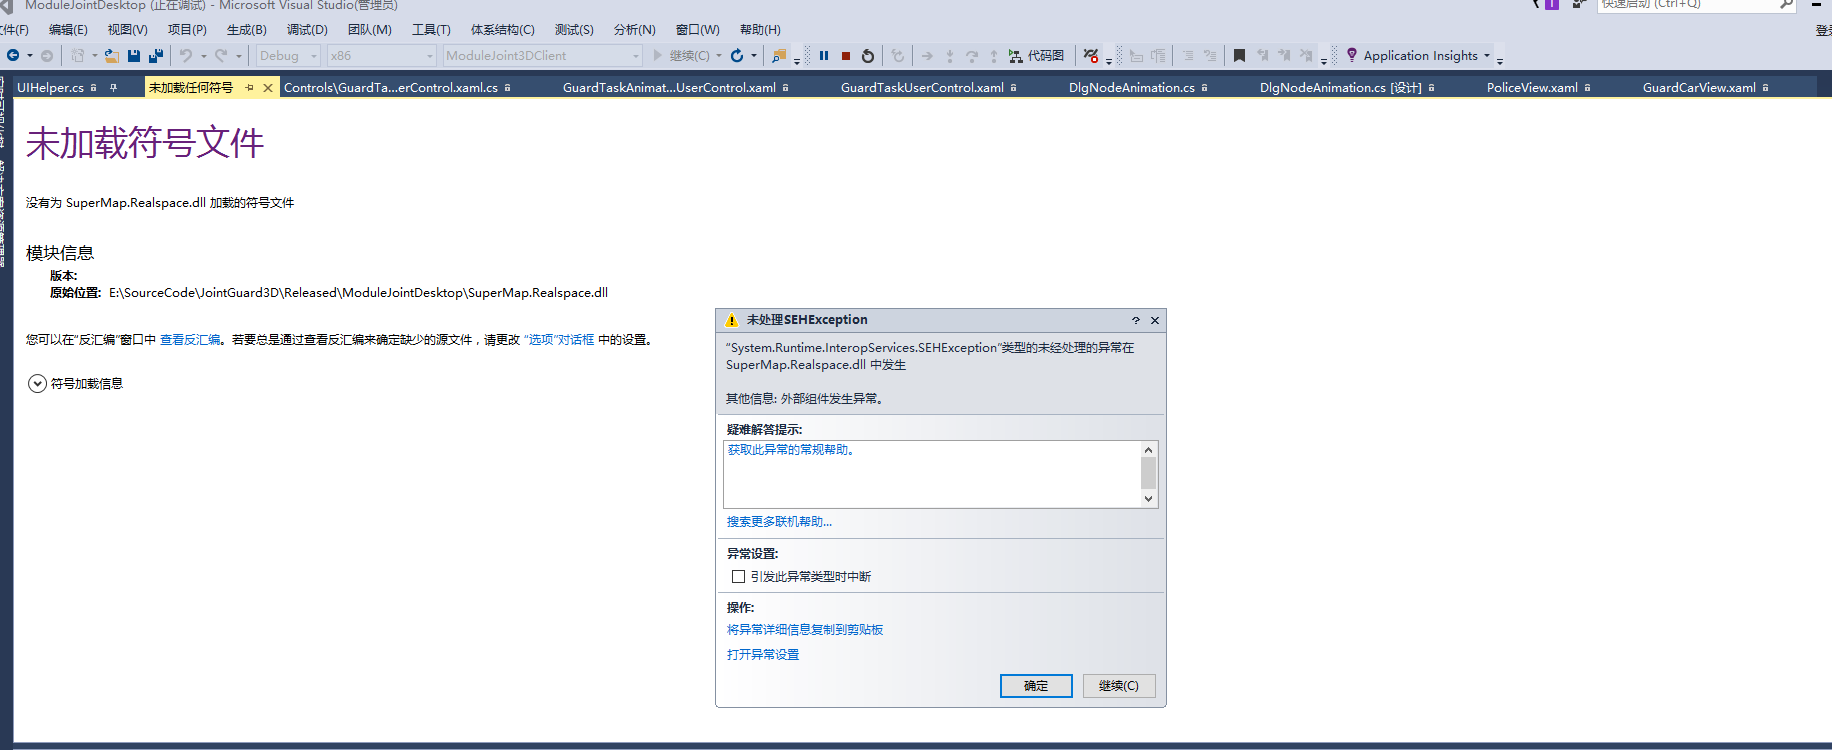
Task: Open the 体系结构(C) menu
Action: click(502, 30)
